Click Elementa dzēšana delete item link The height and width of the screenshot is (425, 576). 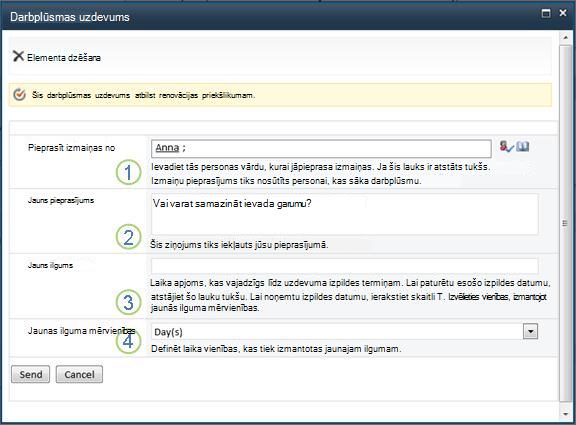tap(64, 58)
